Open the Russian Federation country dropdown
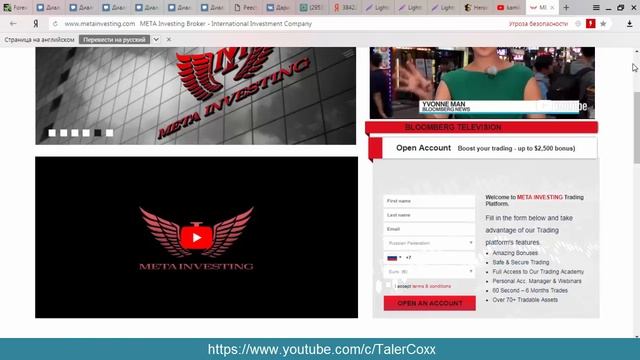This screenshot has width=640, height=360. (x=429, y=243)
